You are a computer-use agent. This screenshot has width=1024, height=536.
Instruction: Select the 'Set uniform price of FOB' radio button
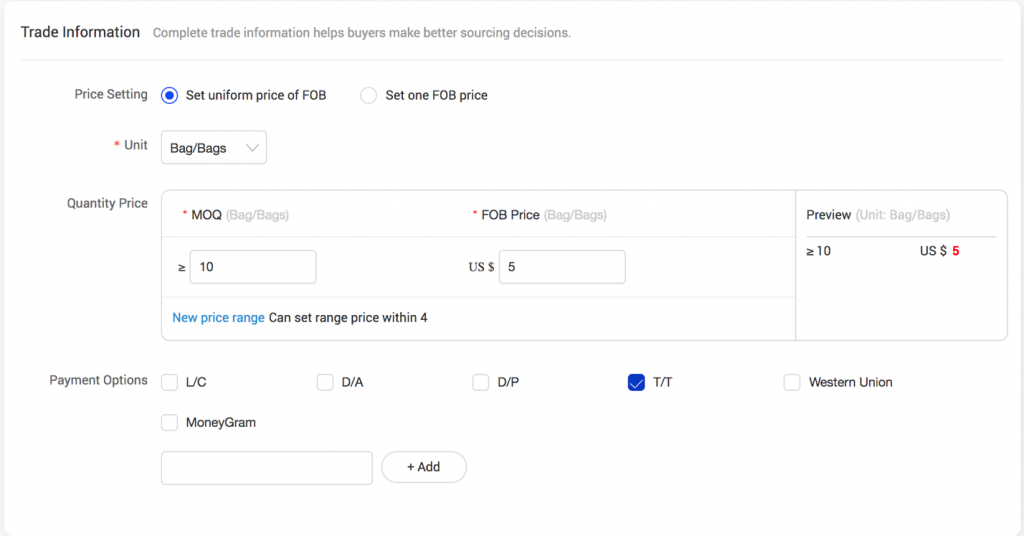pos(169,95)
